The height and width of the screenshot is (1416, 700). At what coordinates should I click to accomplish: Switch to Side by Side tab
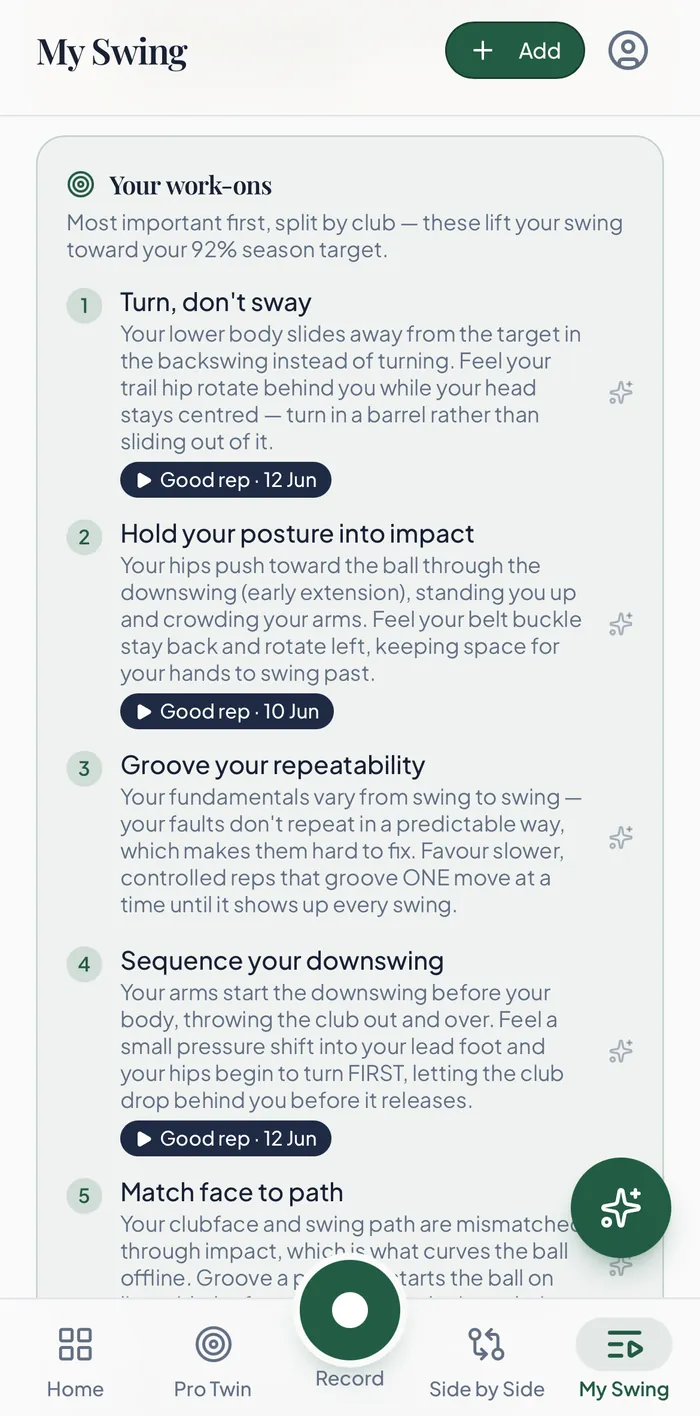tap(487, 1362)
